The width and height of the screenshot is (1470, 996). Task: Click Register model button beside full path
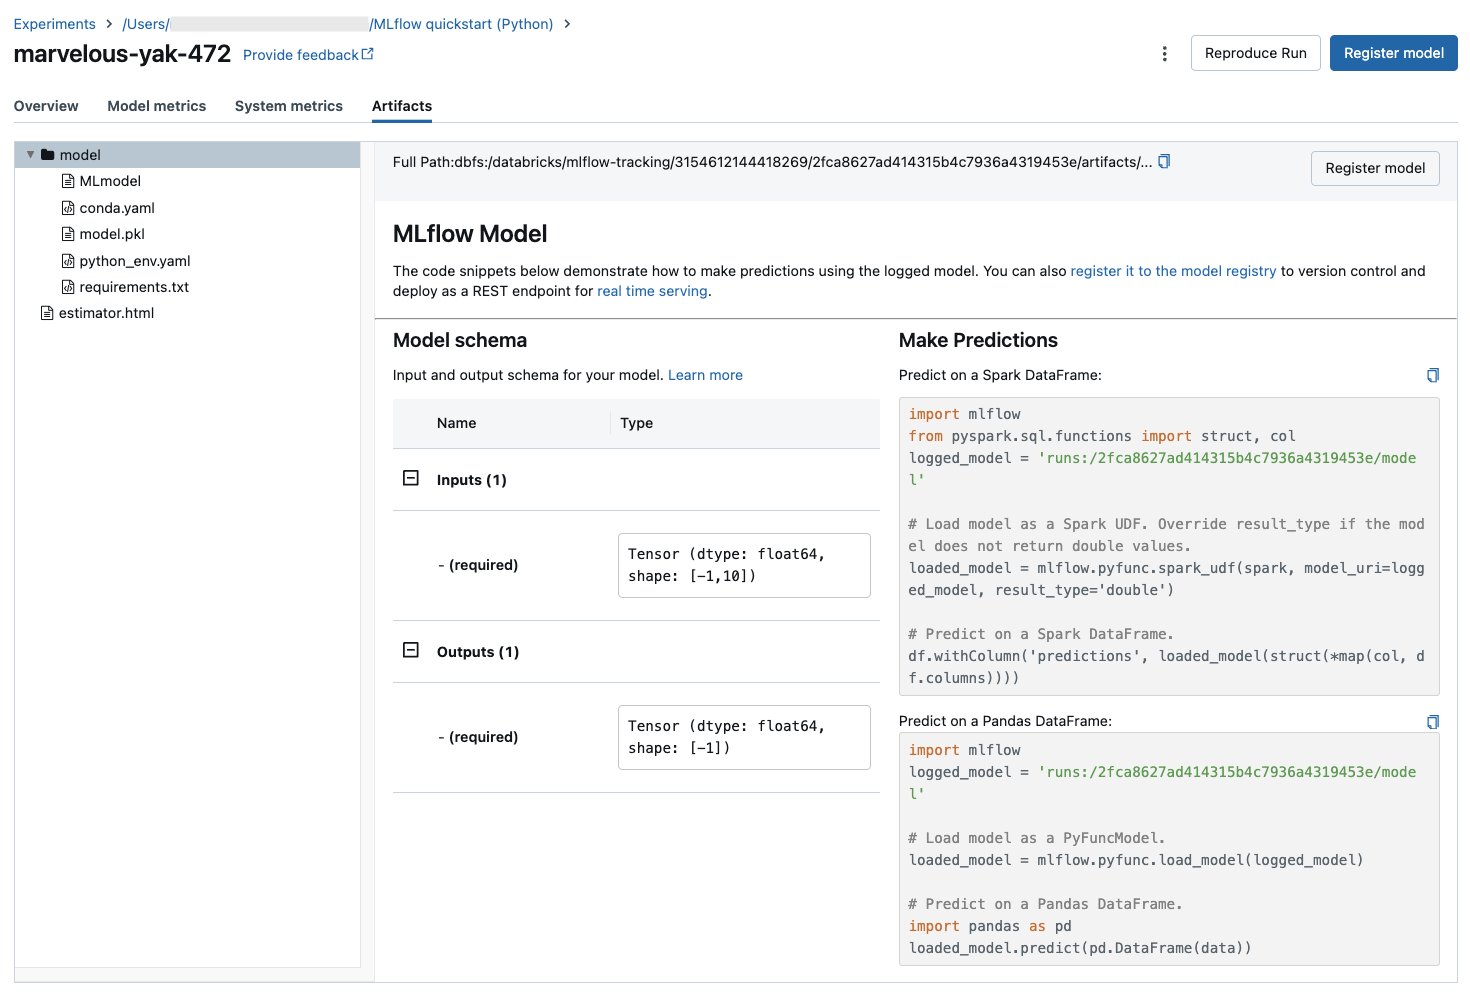[1375, 168]
